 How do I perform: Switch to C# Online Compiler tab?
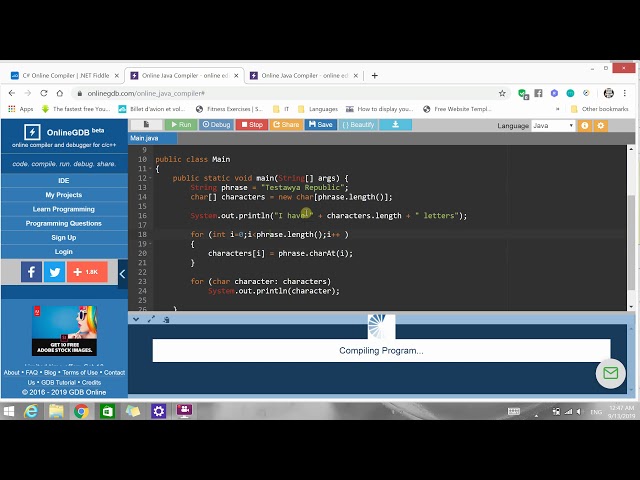tap(65, 76)
